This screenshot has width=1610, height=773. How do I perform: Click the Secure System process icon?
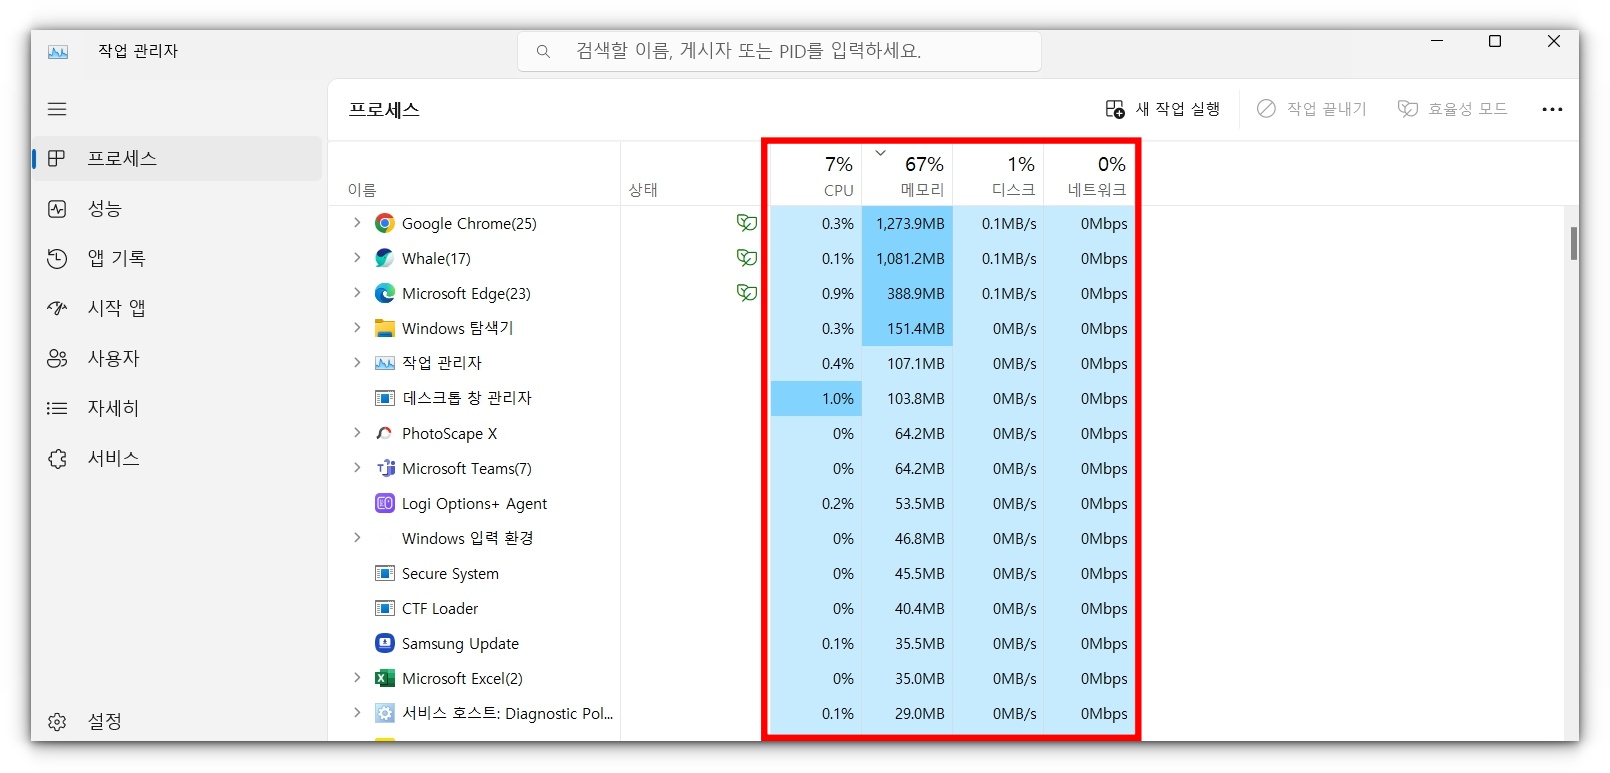(385, 573)
